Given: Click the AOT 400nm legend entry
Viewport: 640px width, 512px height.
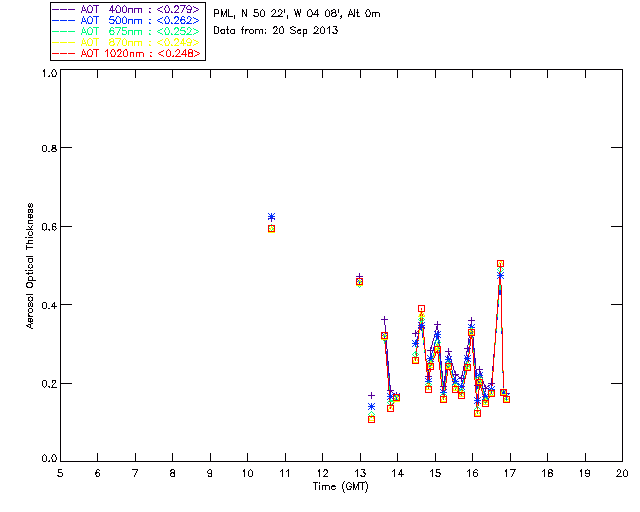Looking at the screenshot, I should click(x=127, y=9).
